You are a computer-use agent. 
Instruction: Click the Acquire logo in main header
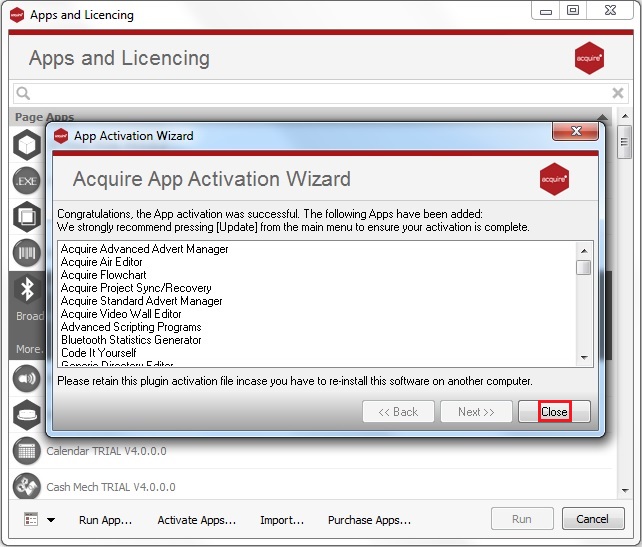tap(589, 58)
